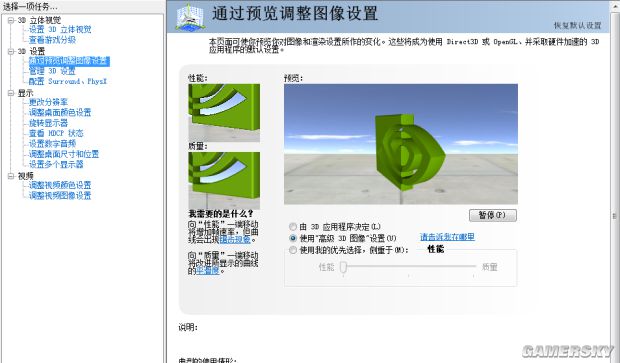The image size is (620, 363).
Task: Click 恢复默认设置 link at top right
Action: tap(577, 25)
